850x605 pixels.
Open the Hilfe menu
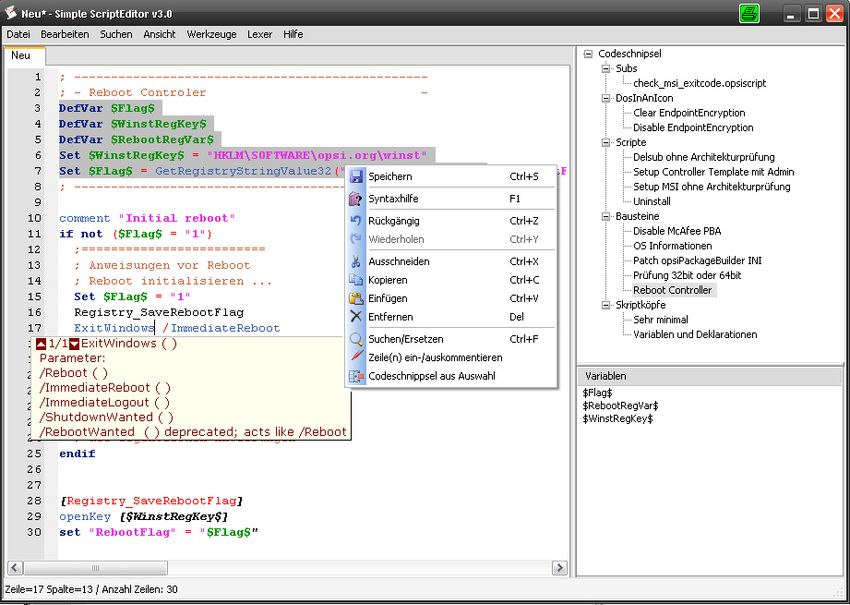[x=293, y=34]
